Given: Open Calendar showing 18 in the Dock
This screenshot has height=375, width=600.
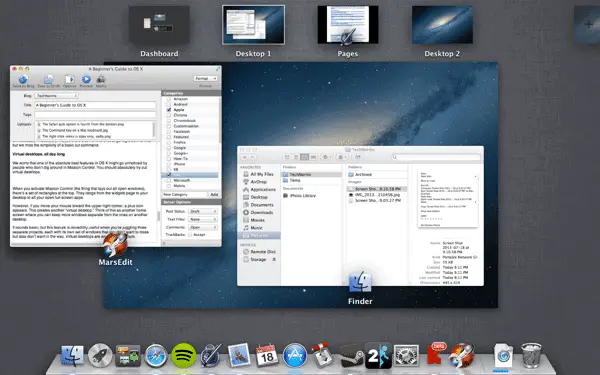Looking at the screenshot, I should tap(266, 355).
